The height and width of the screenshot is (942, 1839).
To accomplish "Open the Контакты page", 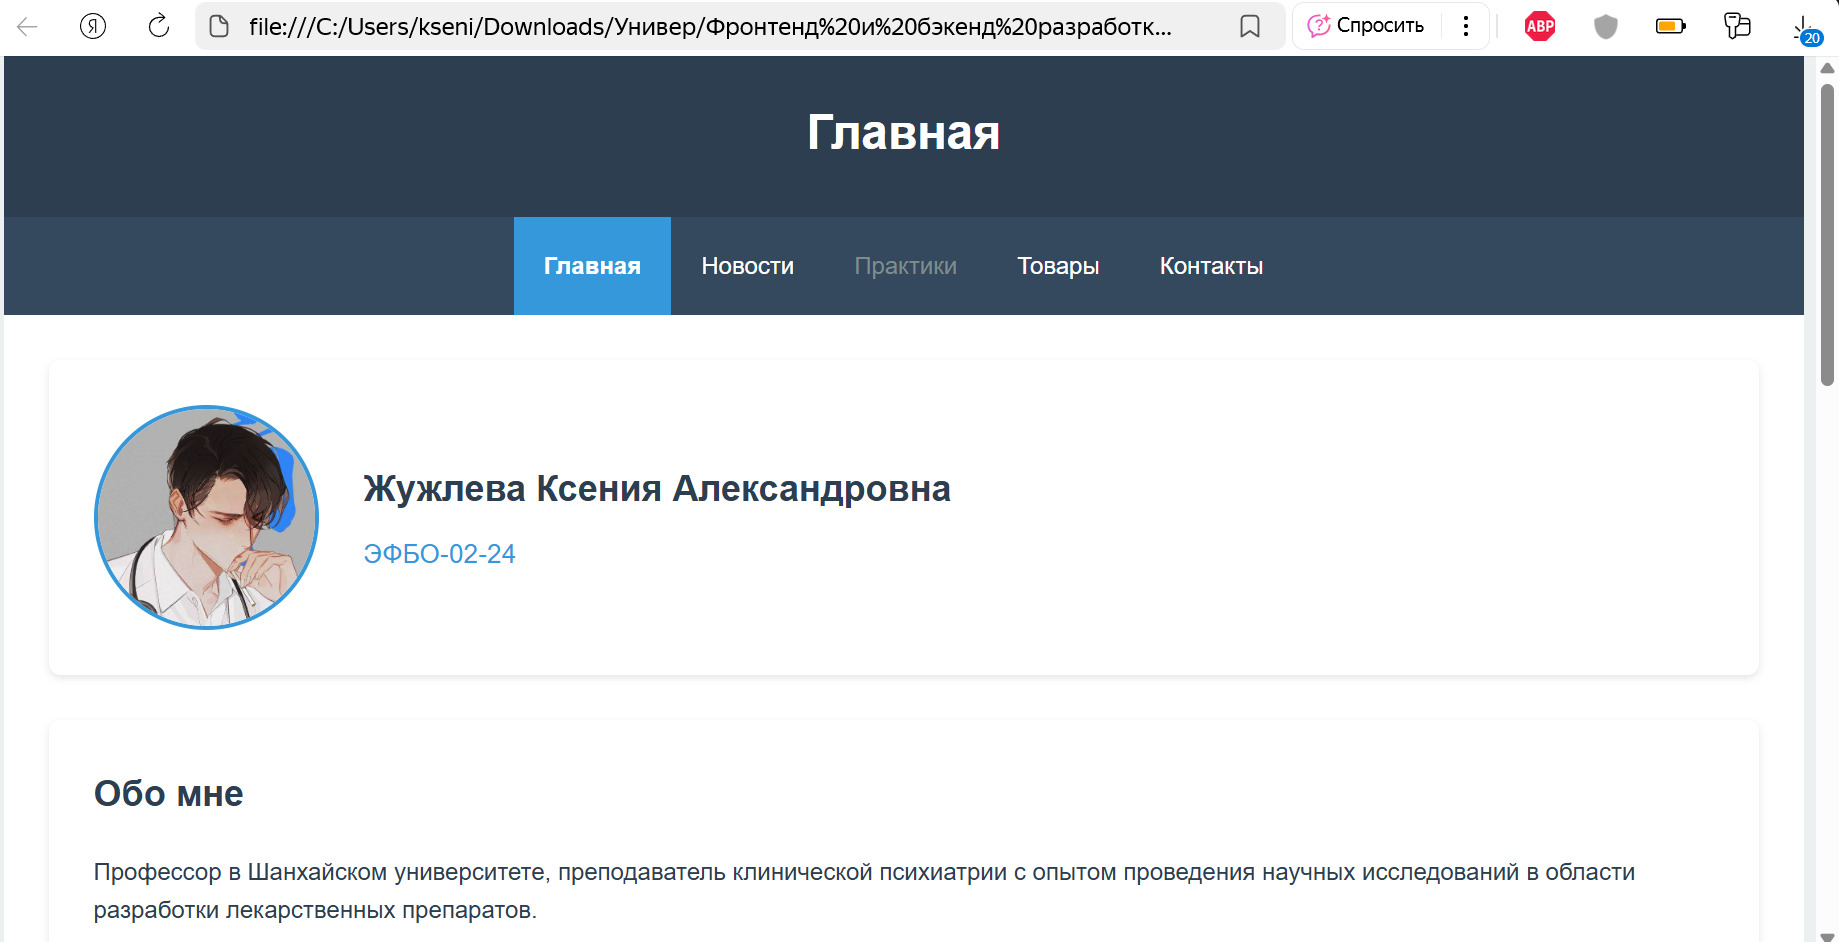I will (1211, 266).
